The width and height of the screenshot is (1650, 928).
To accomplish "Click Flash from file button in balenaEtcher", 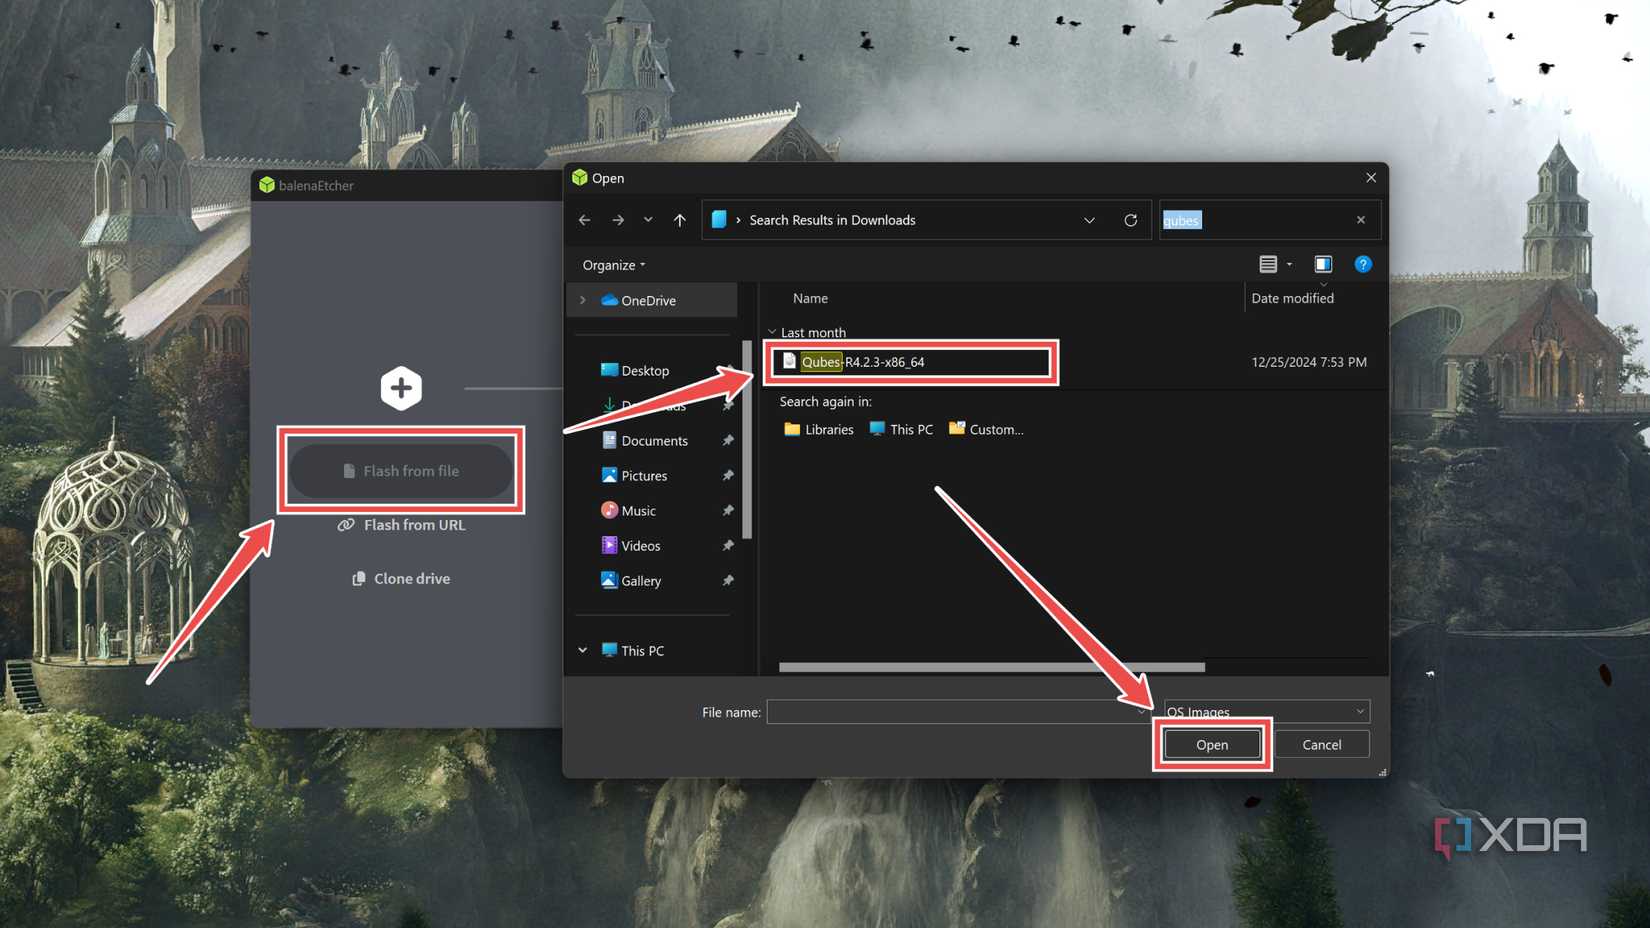I will coord(401,471).
